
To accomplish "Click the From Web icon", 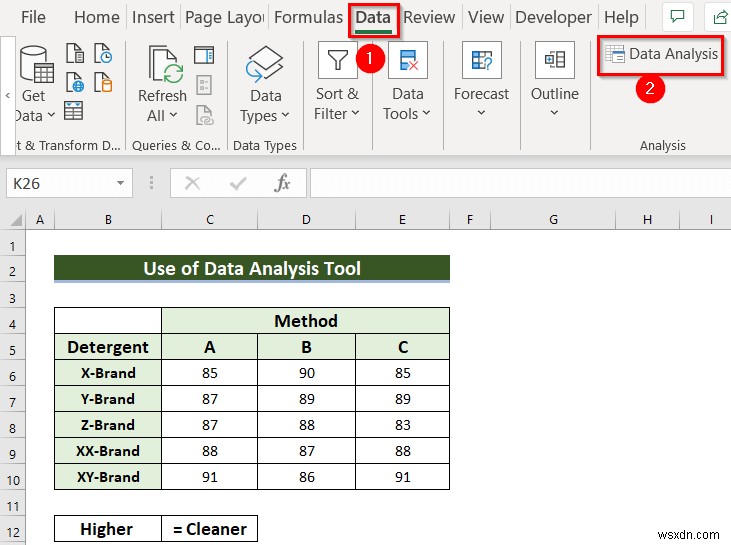I will 75,82.
